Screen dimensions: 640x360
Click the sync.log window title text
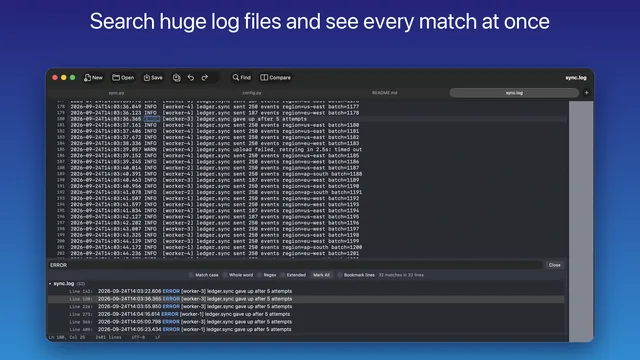[x=576, y=78]
